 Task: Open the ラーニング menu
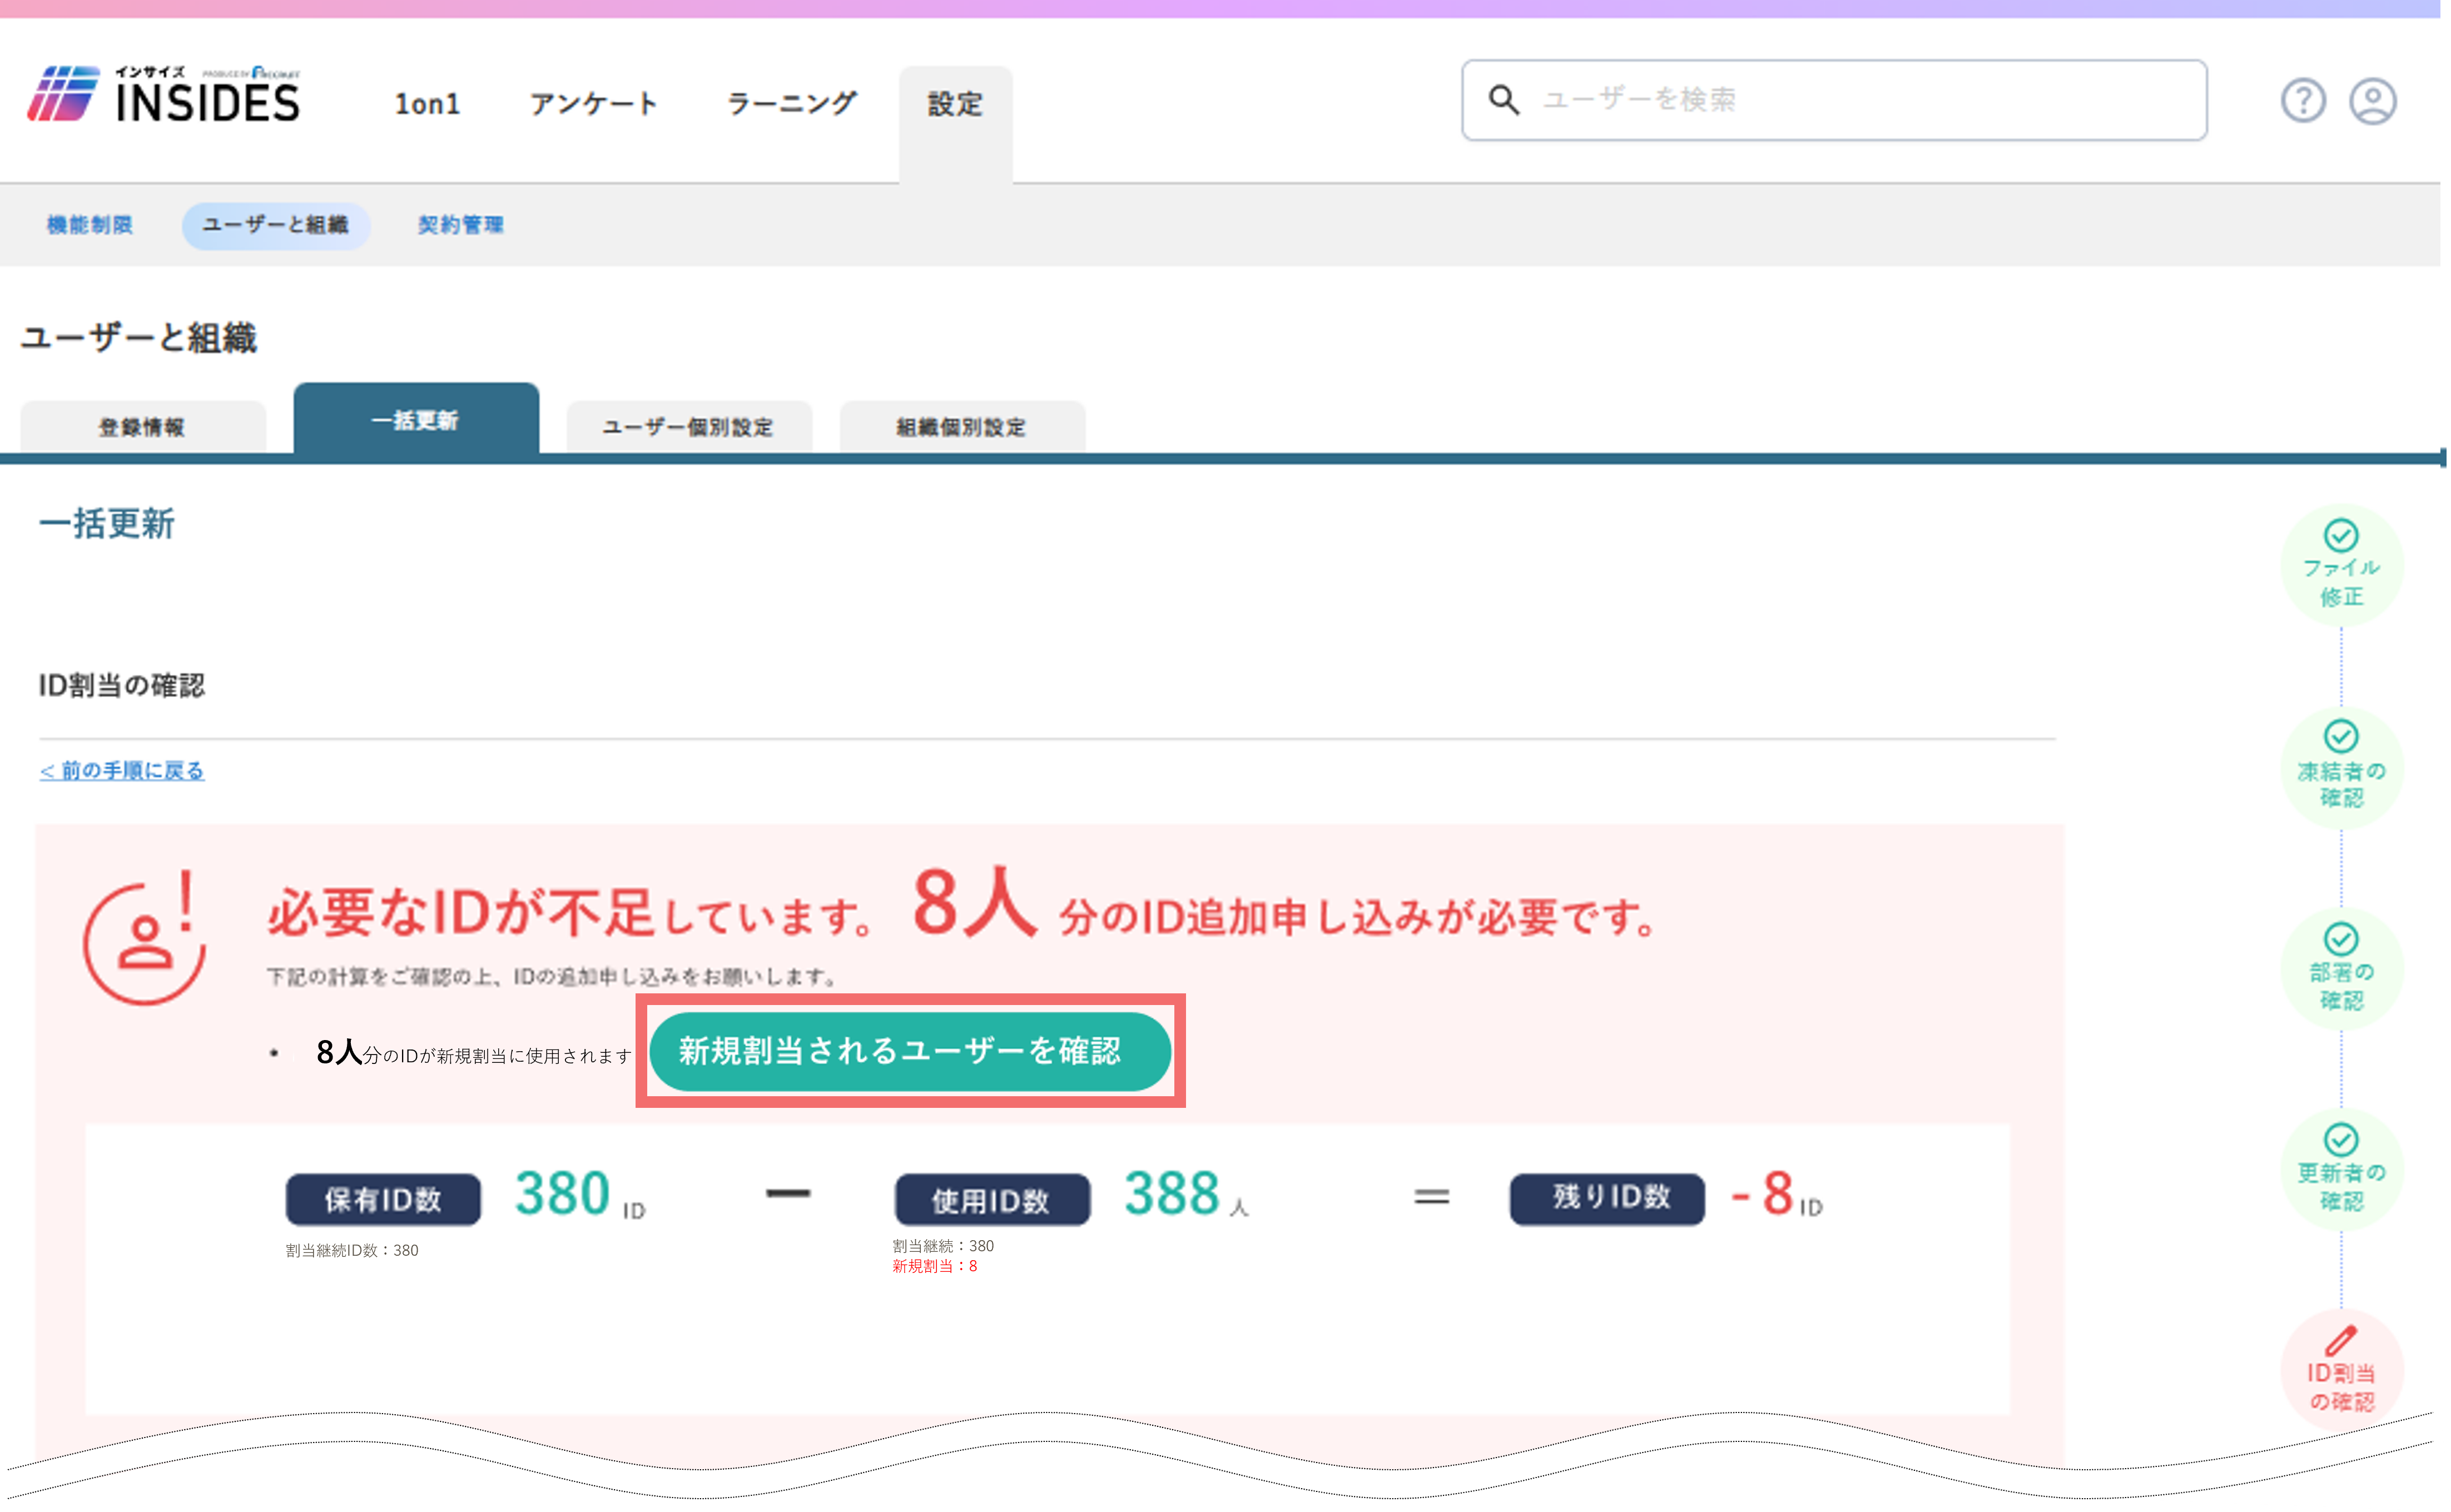(x=791, y=104)
